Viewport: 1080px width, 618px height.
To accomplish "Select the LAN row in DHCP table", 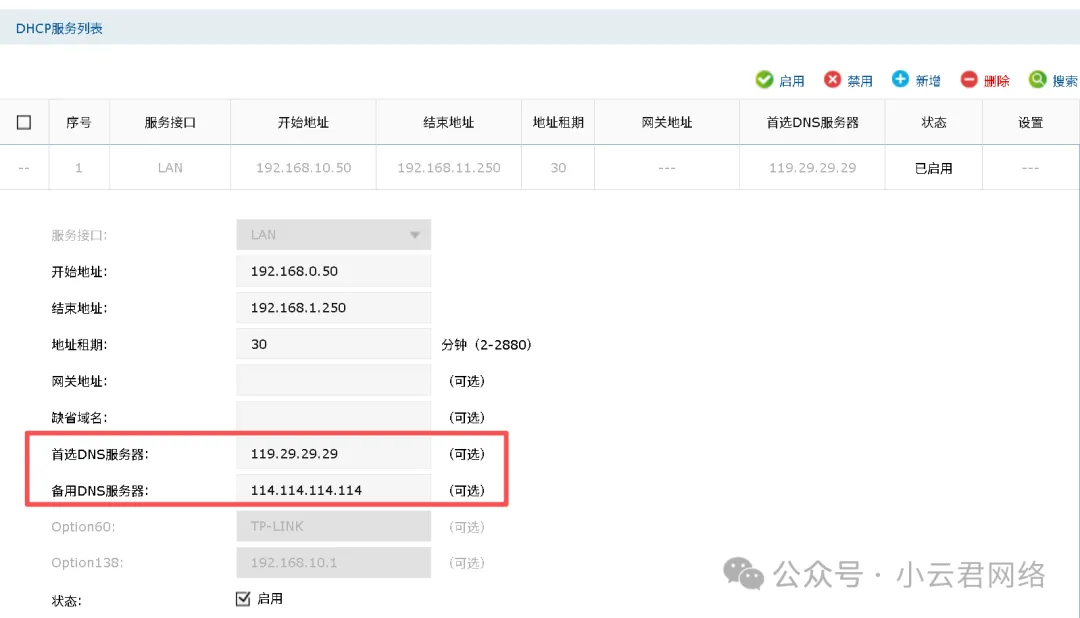I will point(170,168).
